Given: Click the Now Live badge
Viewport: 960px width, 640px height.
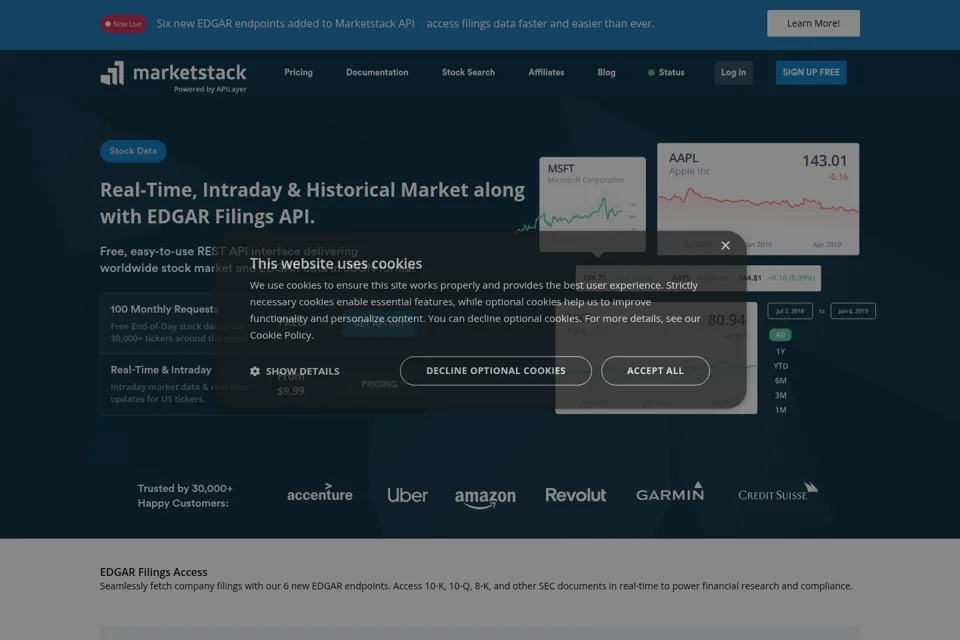Looking at the screenshot, I should 123,24.
